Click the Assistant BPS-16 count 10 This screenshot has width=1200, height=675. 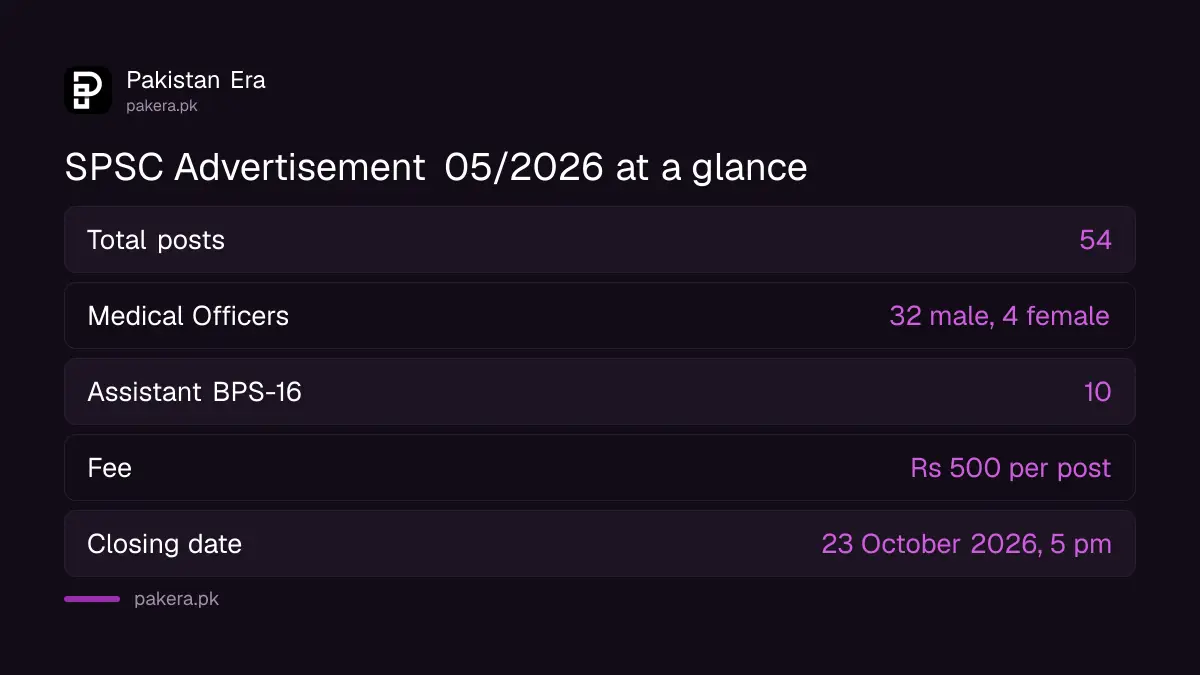pyautogui.click(x=1097, y=392)
